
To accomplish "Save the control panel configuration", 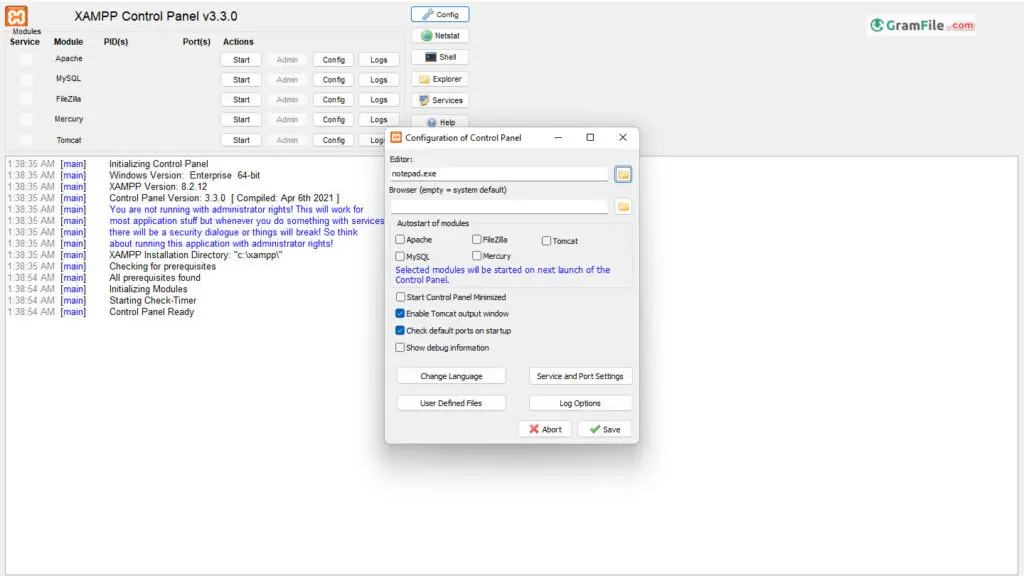I will tap(605, 429).
